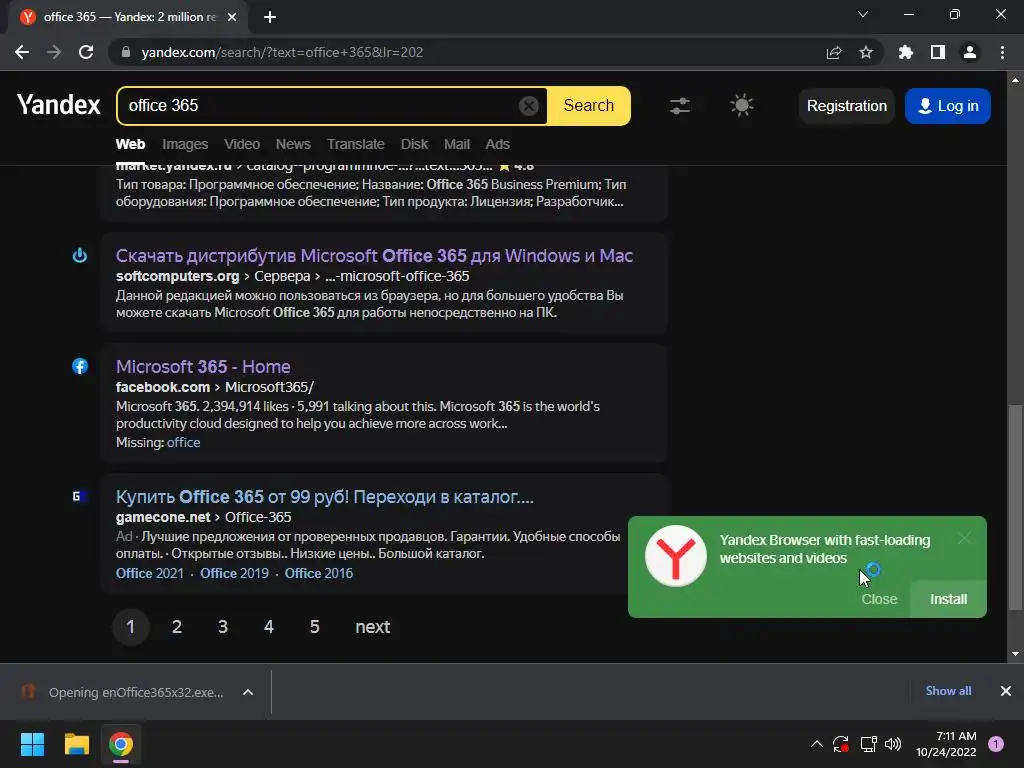This screenshot has width=1024, height=768.
Task: Open the notification badge in the tray
Action: pyautogui.click(x=996, y=744)
